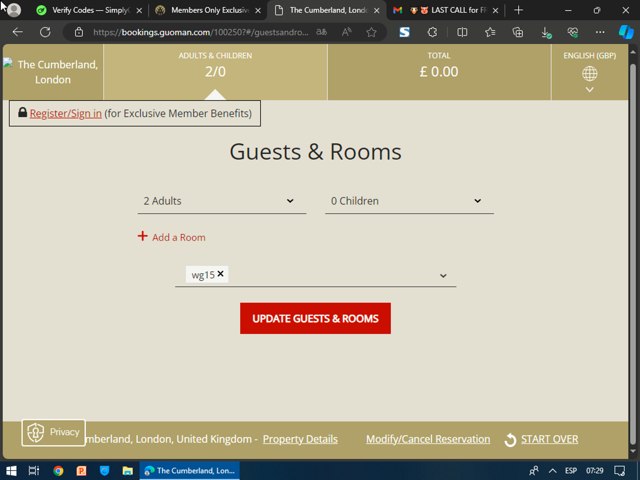Click the plus icon next to Add a Room
The height and width of the screenshot is (480, 640).
[x=142, y=236]
